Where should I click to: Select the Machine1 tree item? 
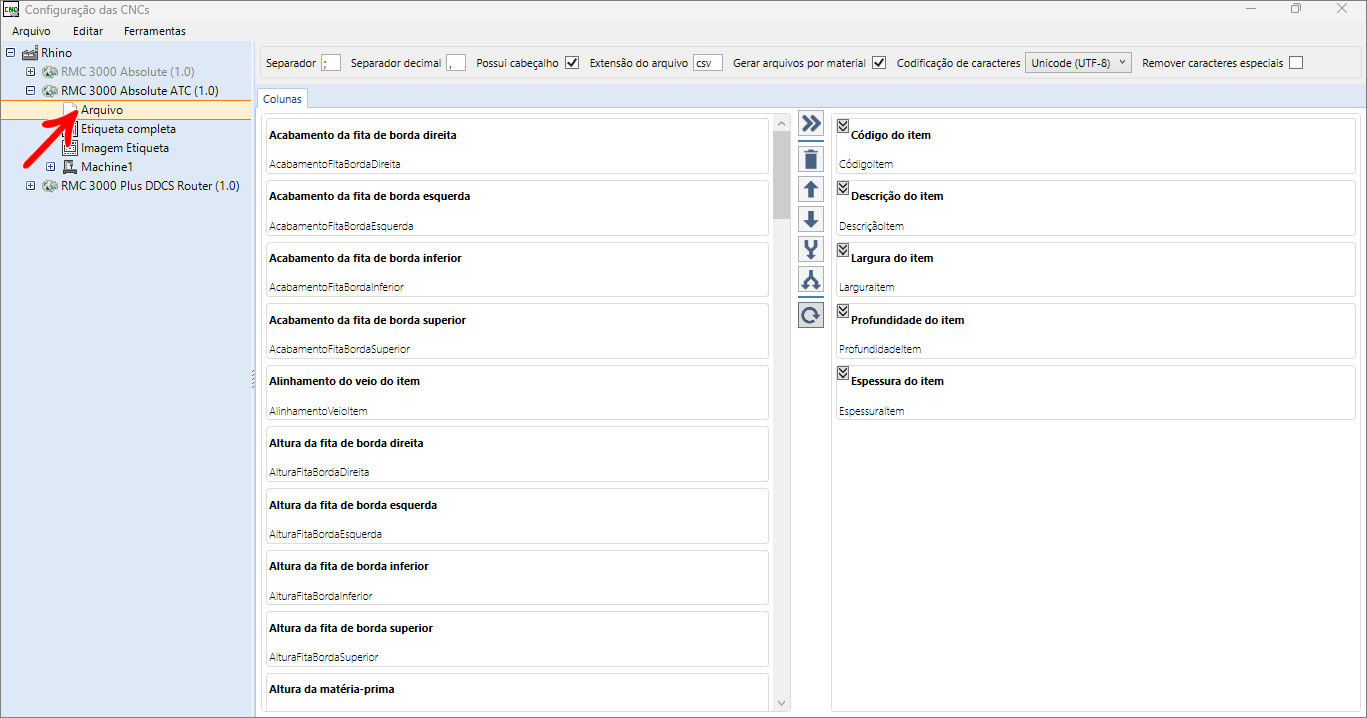pyautogui.click(x=107, y=166)
